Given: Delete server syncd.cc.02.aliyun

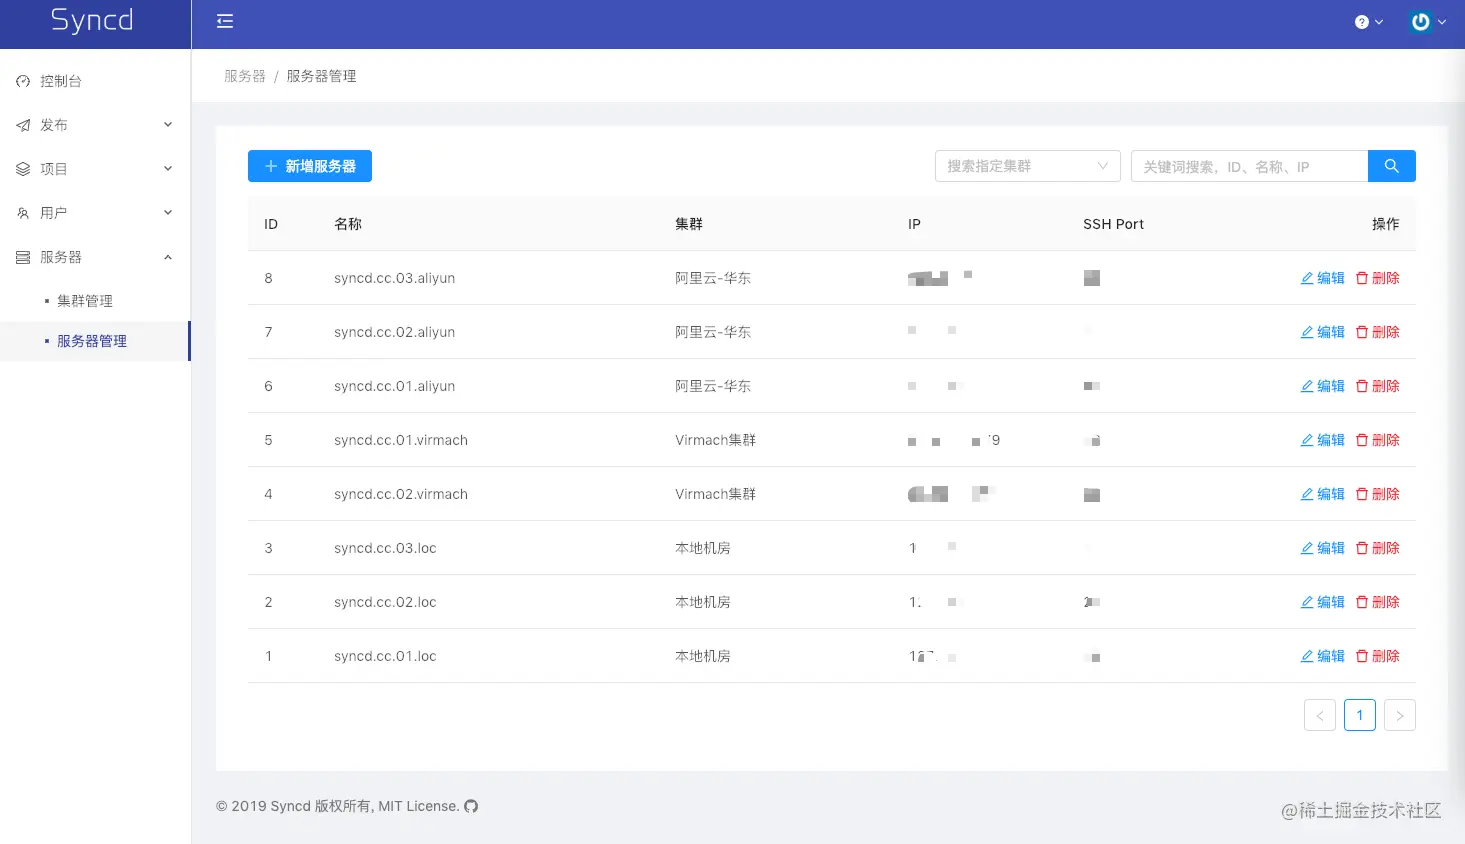Looking at the screenshot, I should [1377, 332].
